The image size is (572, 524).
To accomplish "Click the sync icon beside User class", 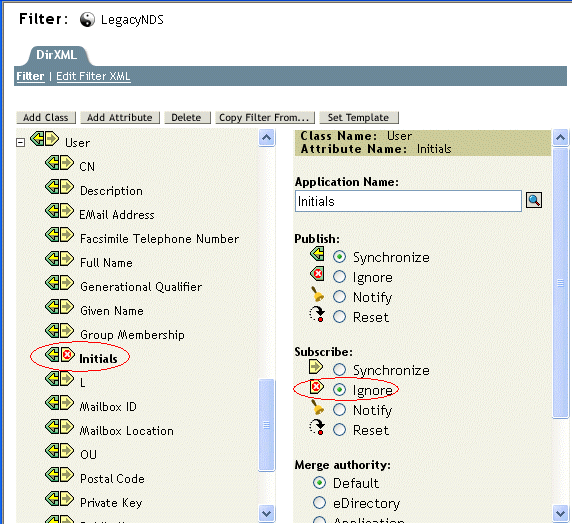I will (45, 139).
